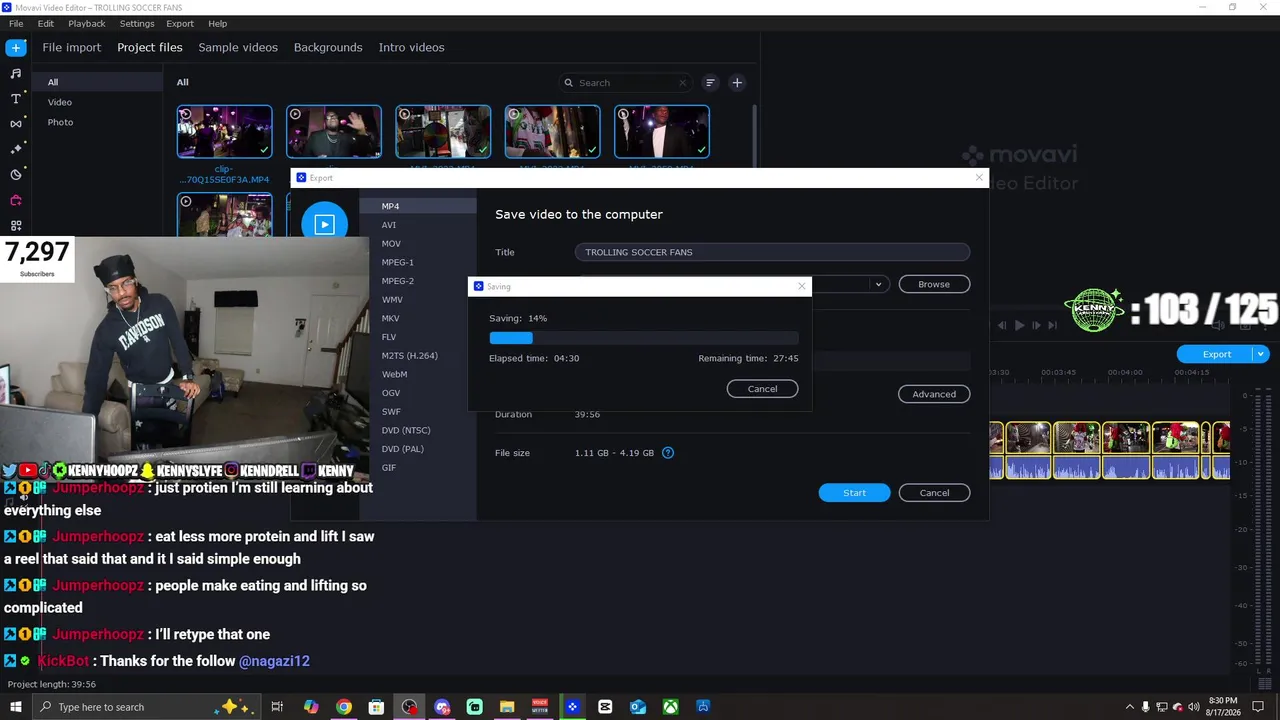The width and height of the screenshot is (1280, 720).
Task: Click the pink store bag icon
Action: point(16,200)
